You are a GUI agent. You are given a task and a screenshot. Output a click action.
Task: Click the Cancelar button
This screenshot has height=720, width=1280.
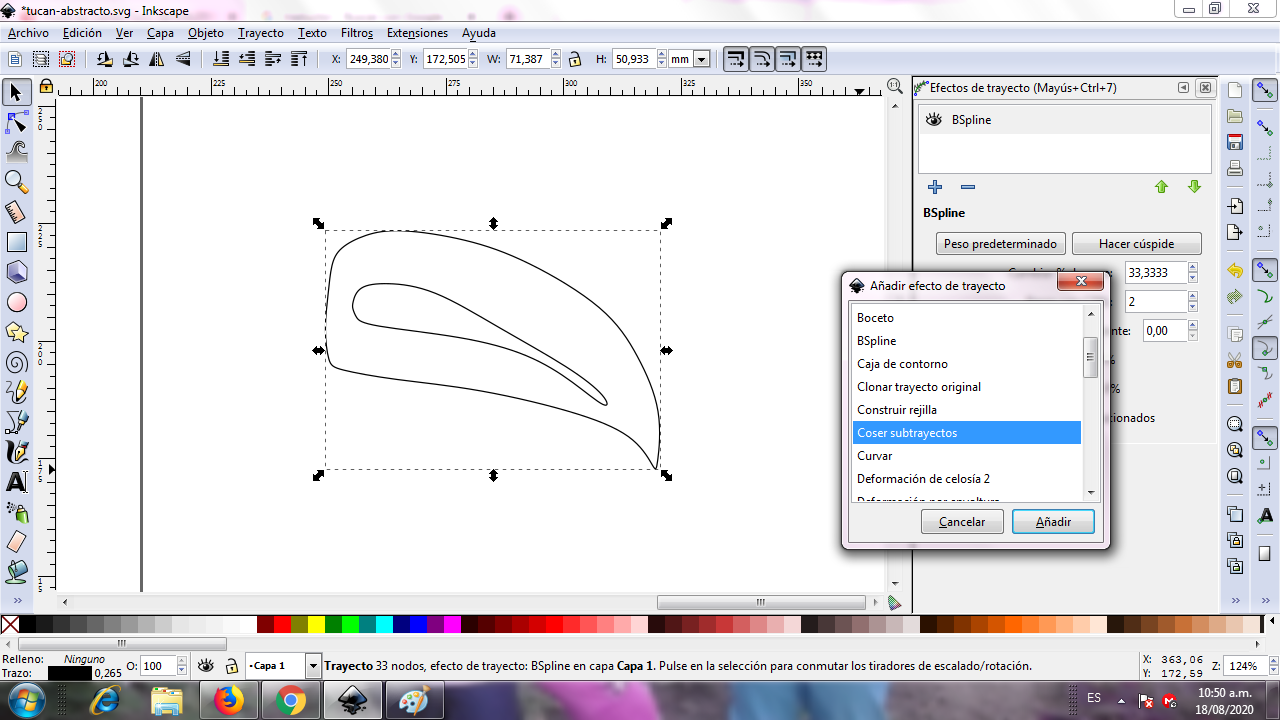[x=962, y=522]
